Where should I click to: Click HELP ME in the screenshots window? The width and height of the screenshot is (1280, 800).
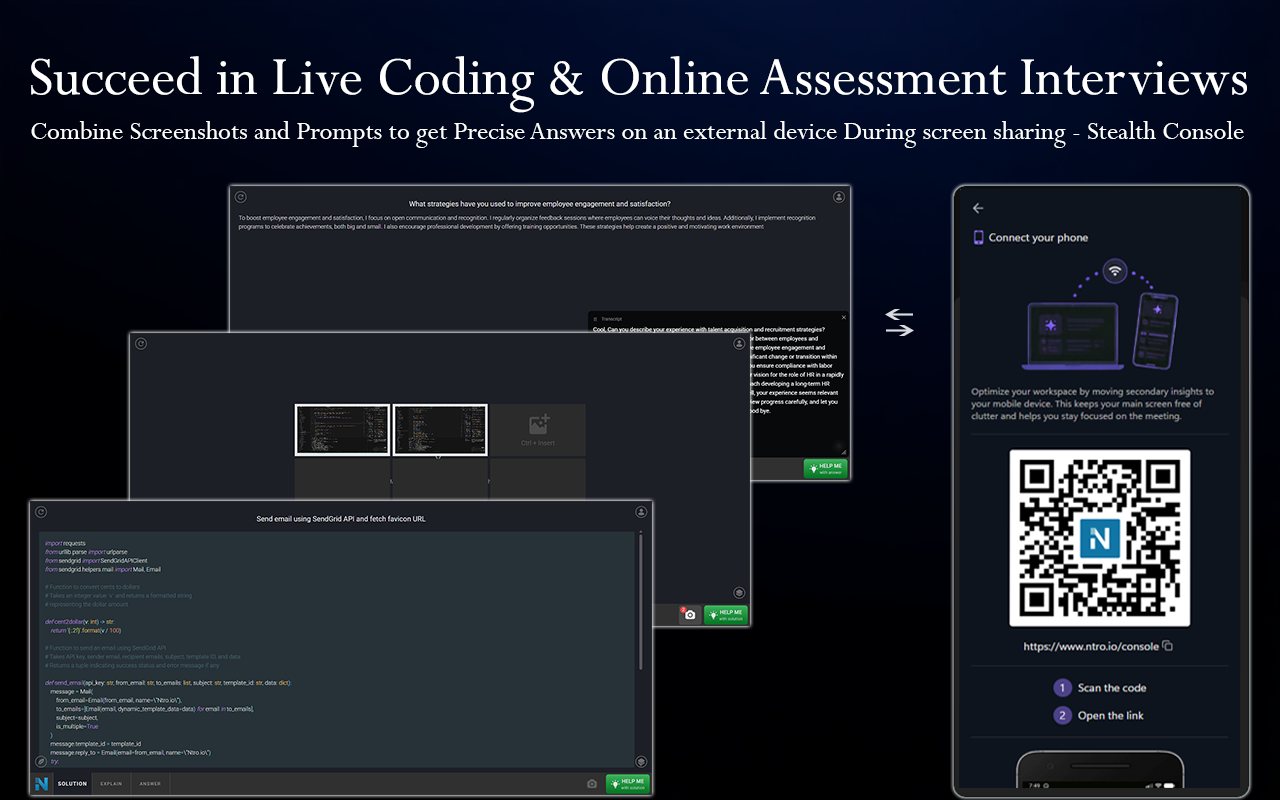pos(726,615)
